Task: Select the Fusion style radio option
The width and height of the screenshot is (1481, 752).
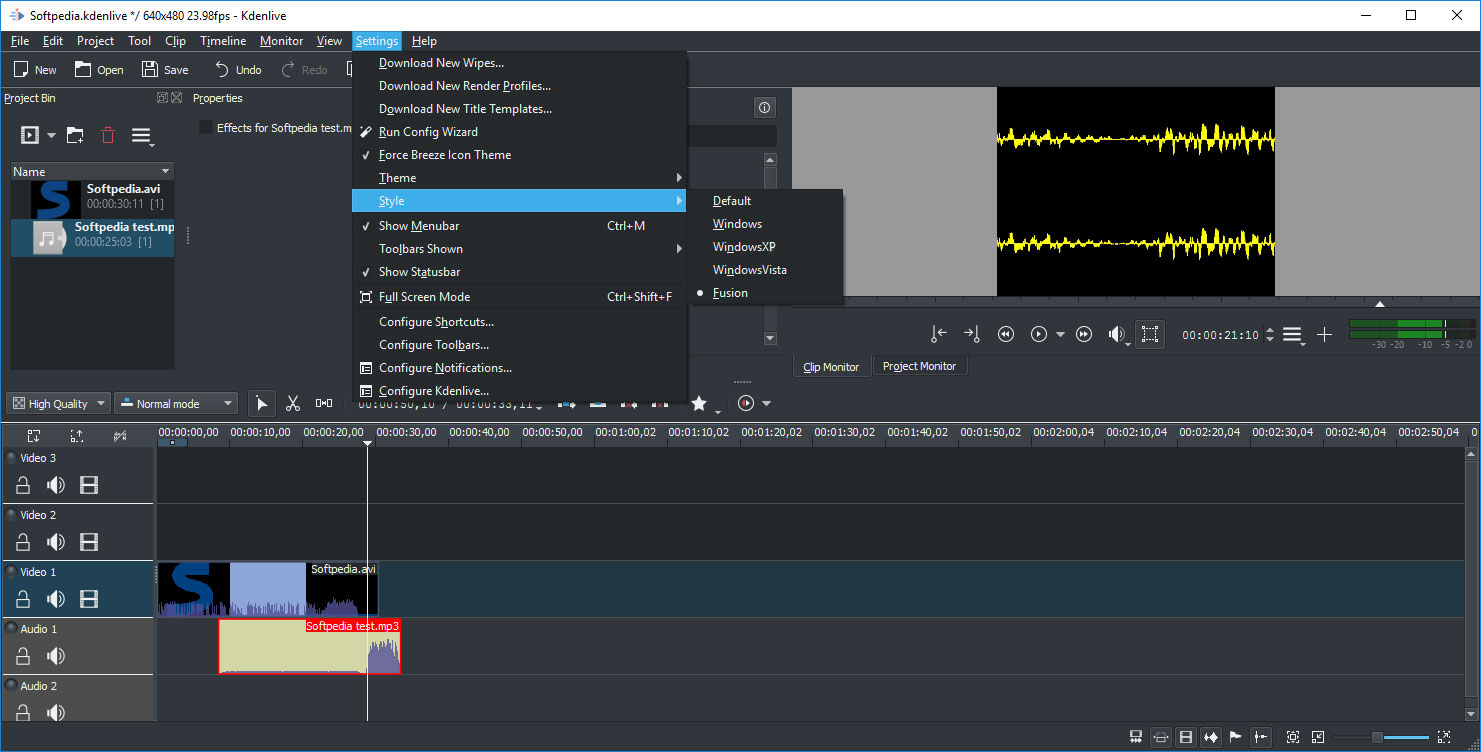Action: point(730,293)
